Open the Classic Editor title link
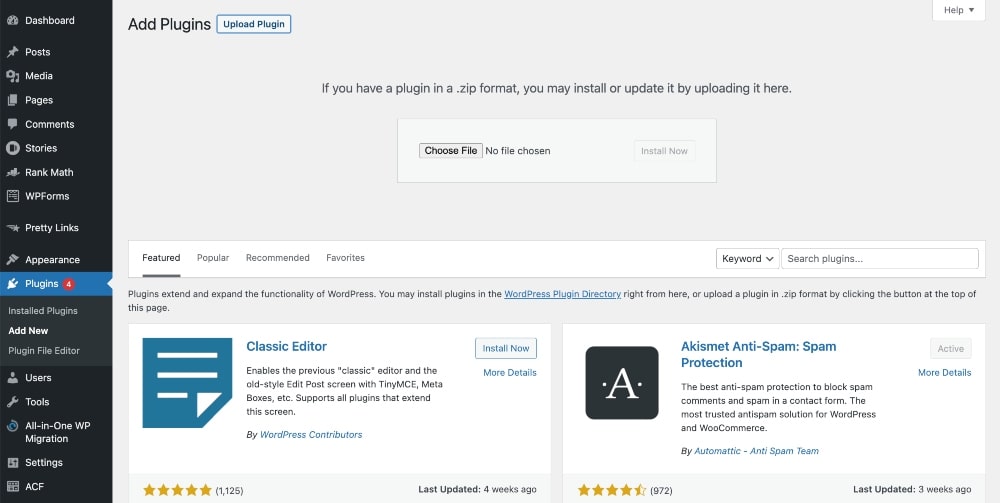1000x503 pixels. tap(286, 346)
